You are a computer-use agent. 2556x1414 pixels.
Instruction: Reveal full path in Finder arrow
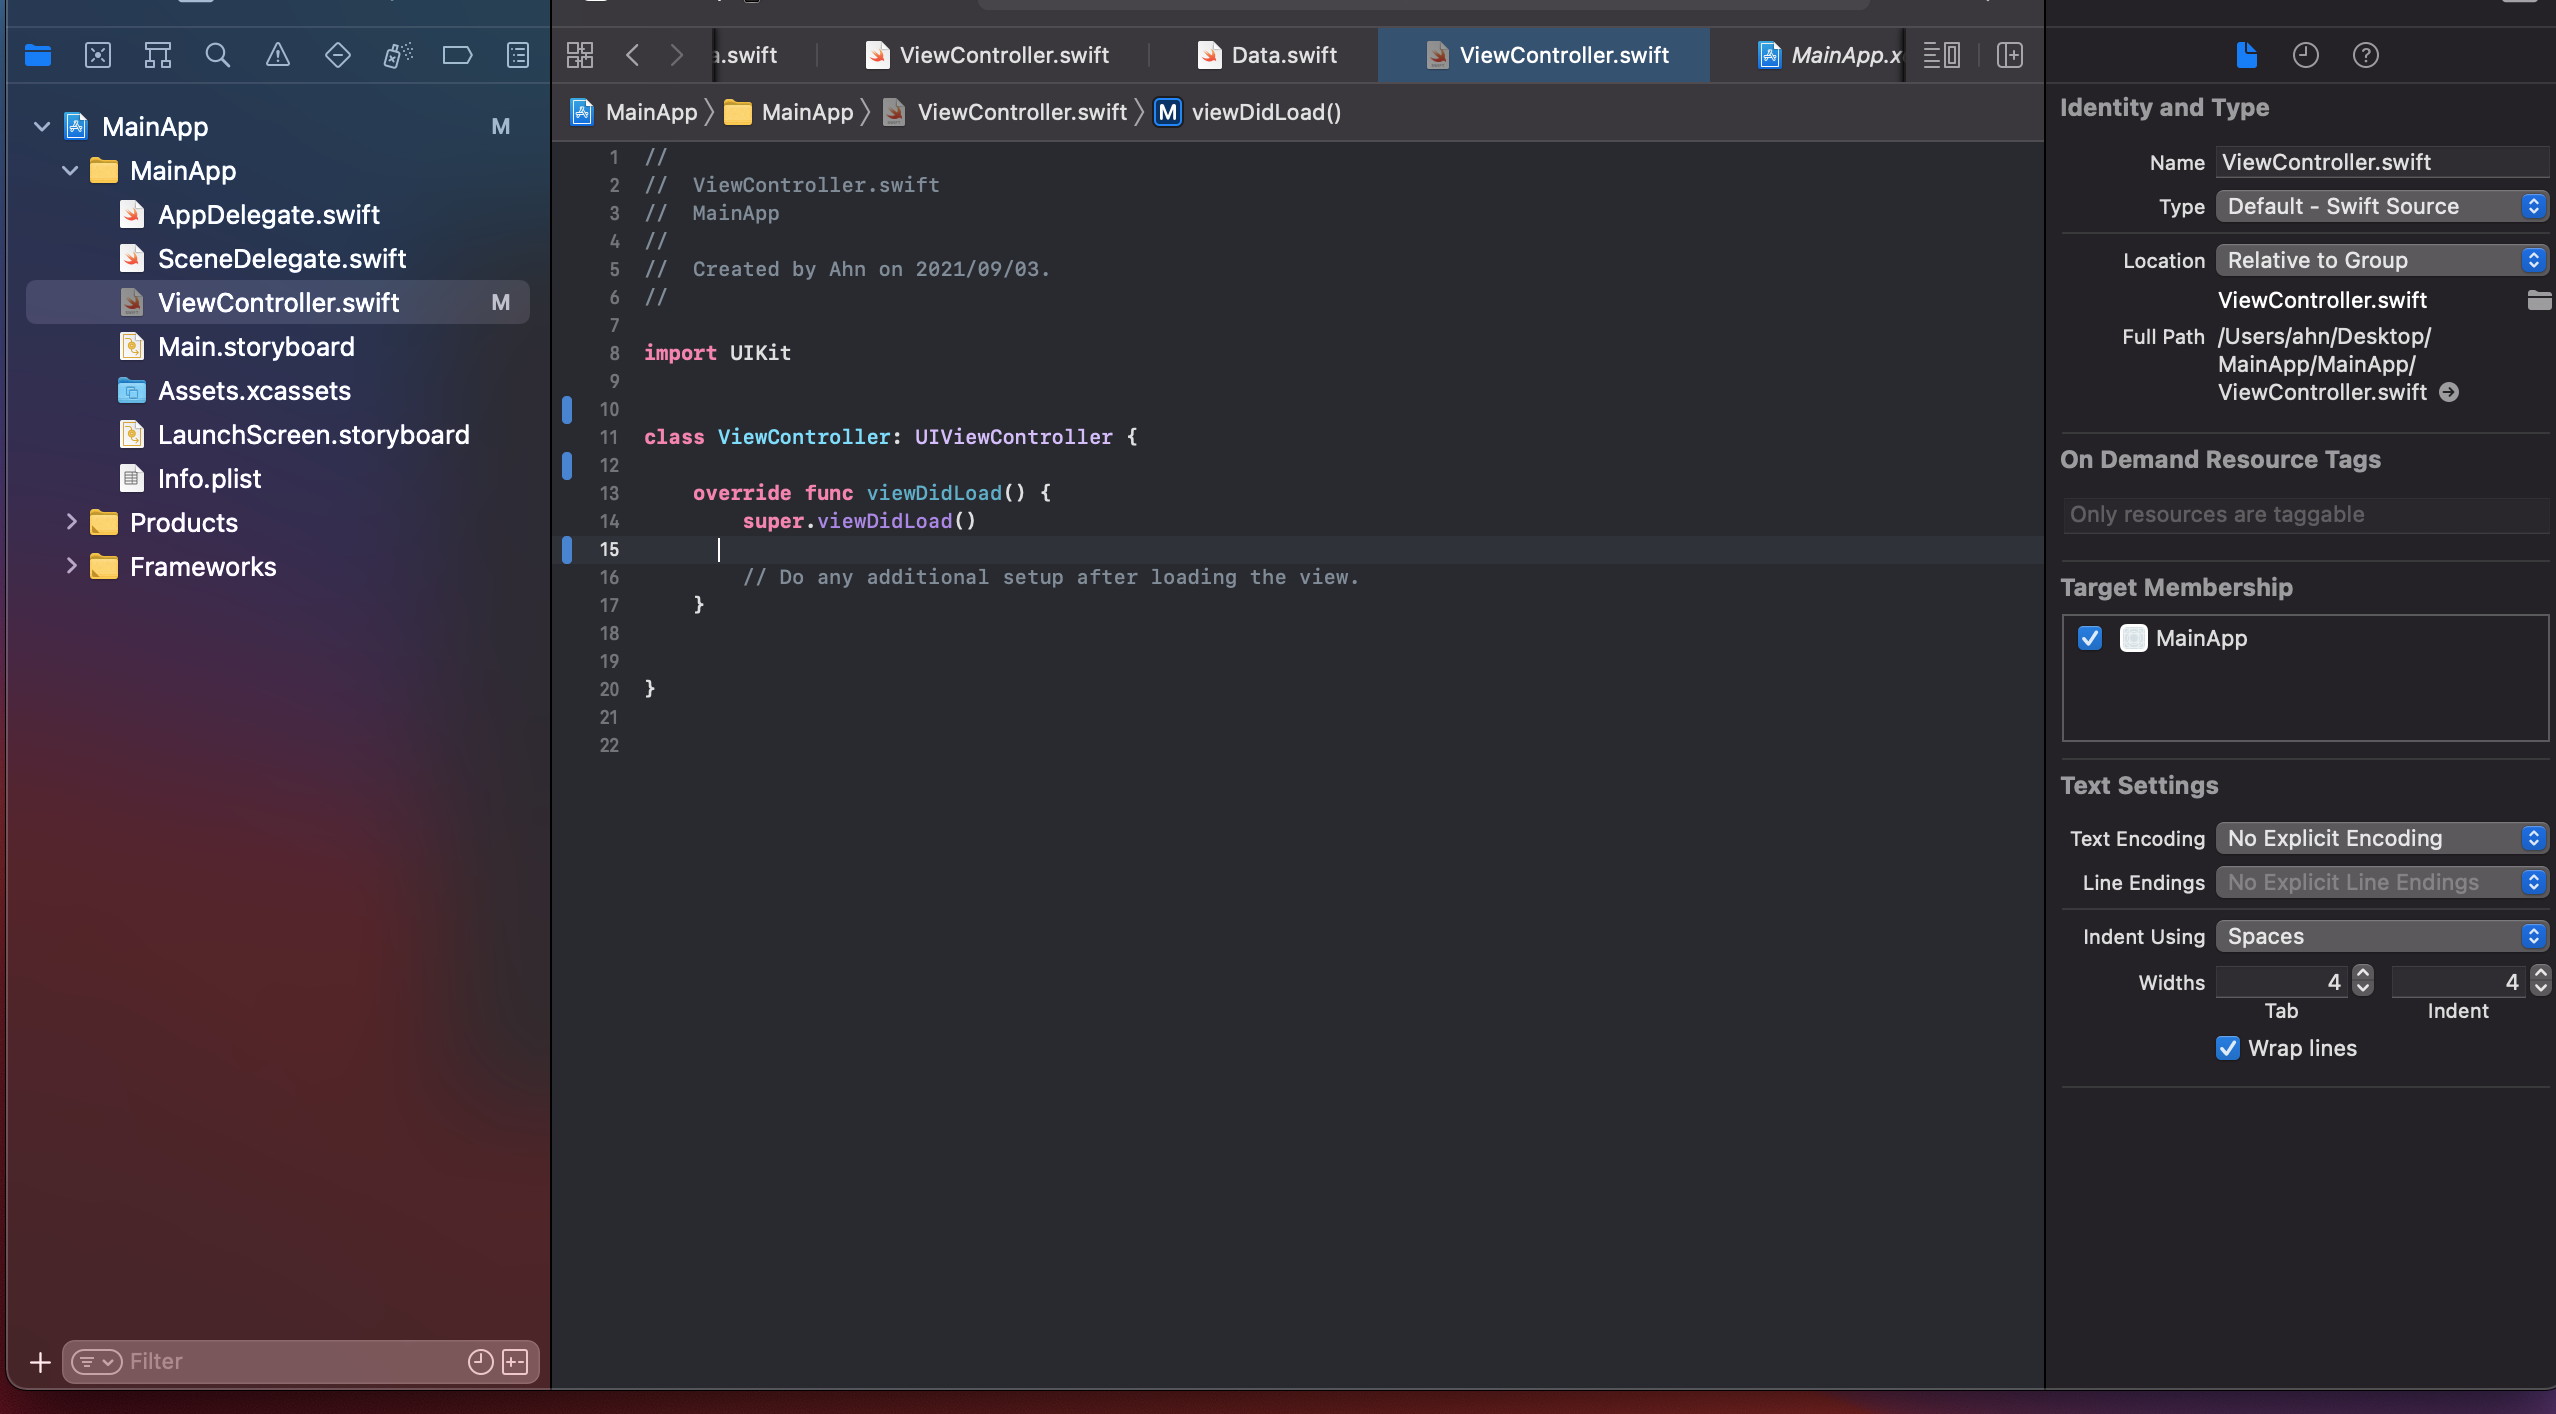(2449, 392)
